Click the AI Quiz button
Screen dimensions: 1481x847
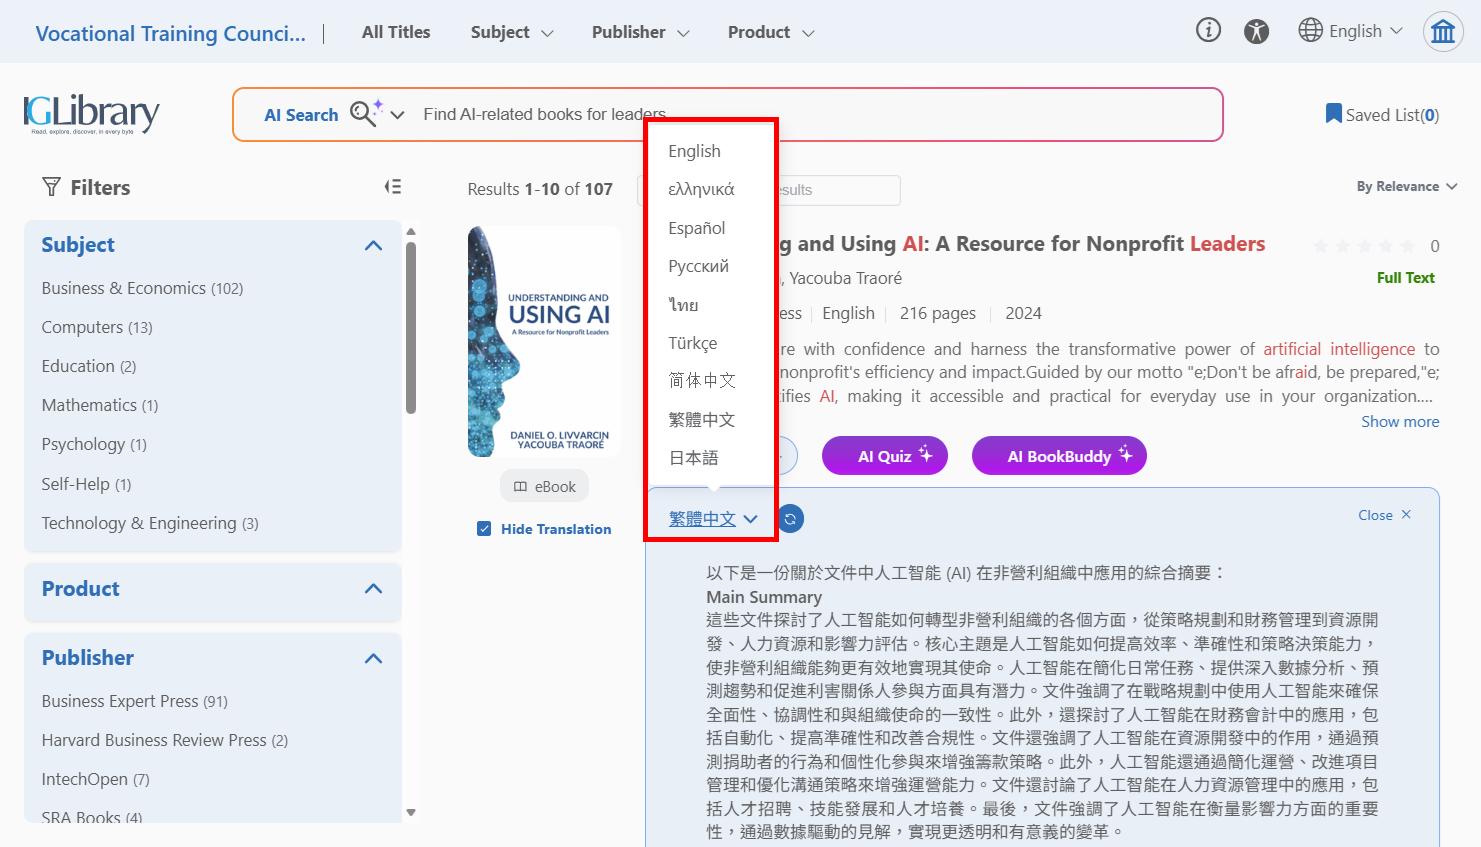tap(885, 456)
